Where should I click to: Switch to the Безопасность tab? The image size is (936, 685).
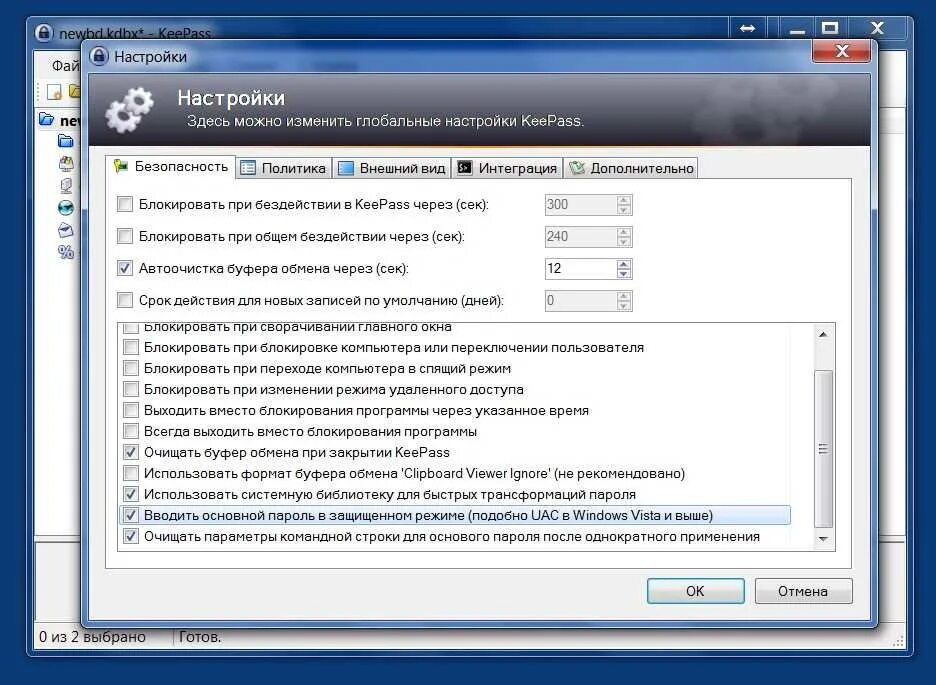[170, 166]
